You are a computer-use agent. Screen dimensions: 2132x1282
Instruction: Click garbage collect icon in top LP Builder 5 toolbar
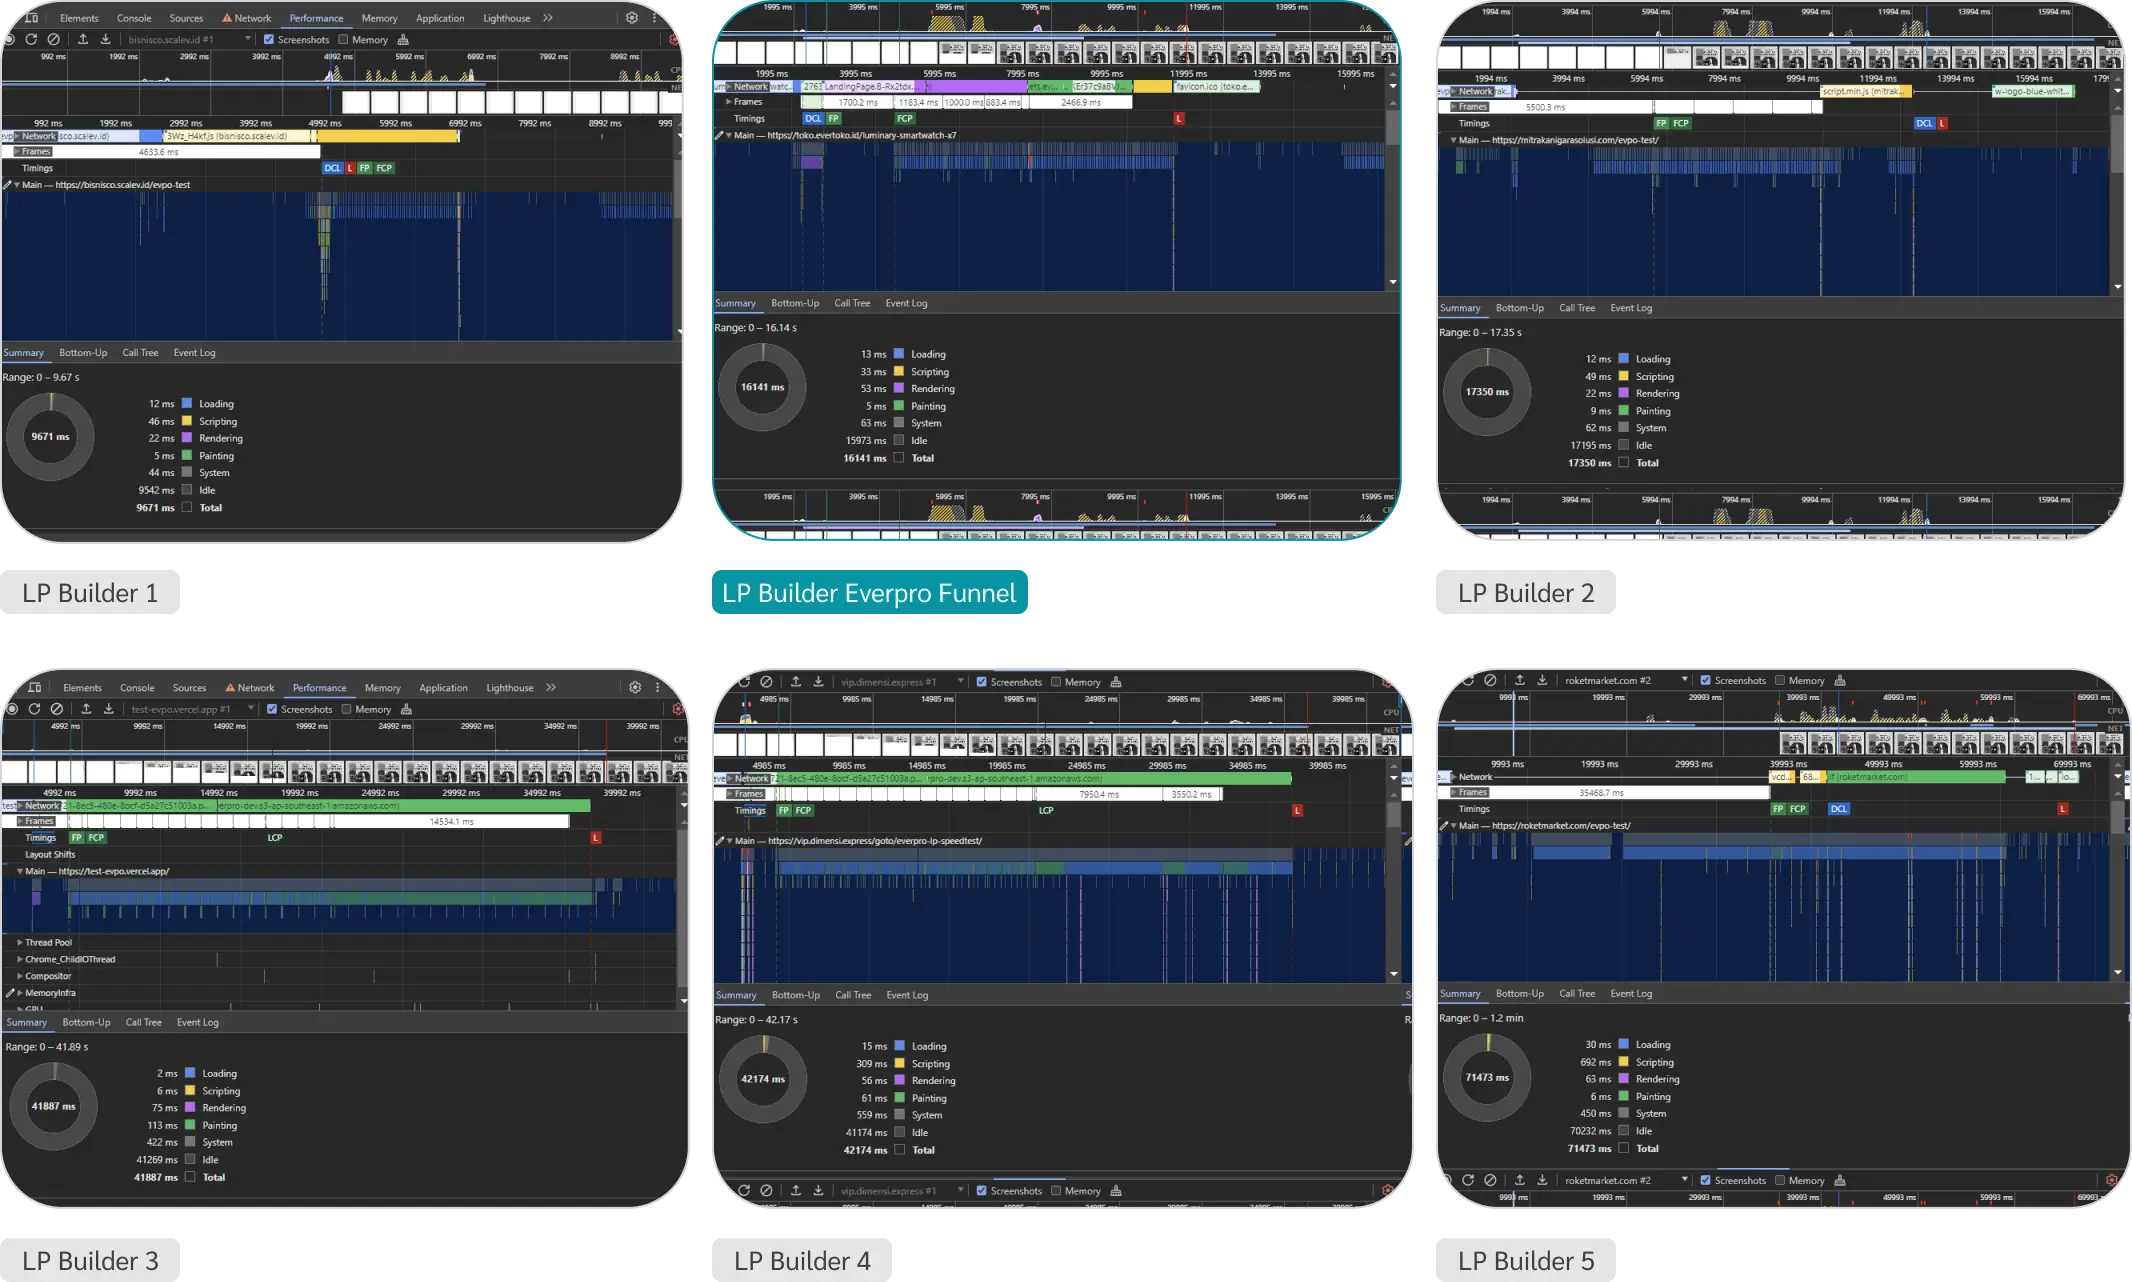(1840, 680)
